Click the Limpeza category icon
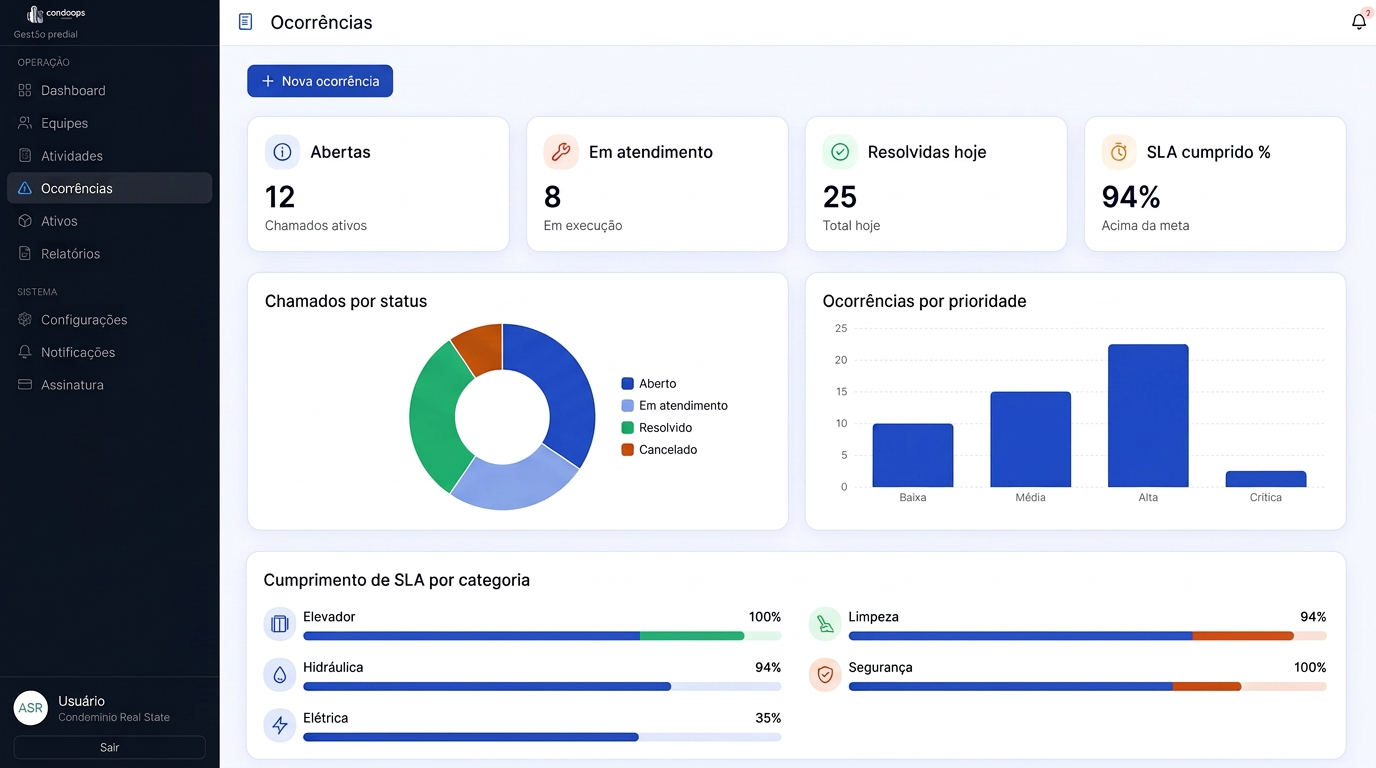Screen dimensions: 1376x768 click(x=825, y=624)
